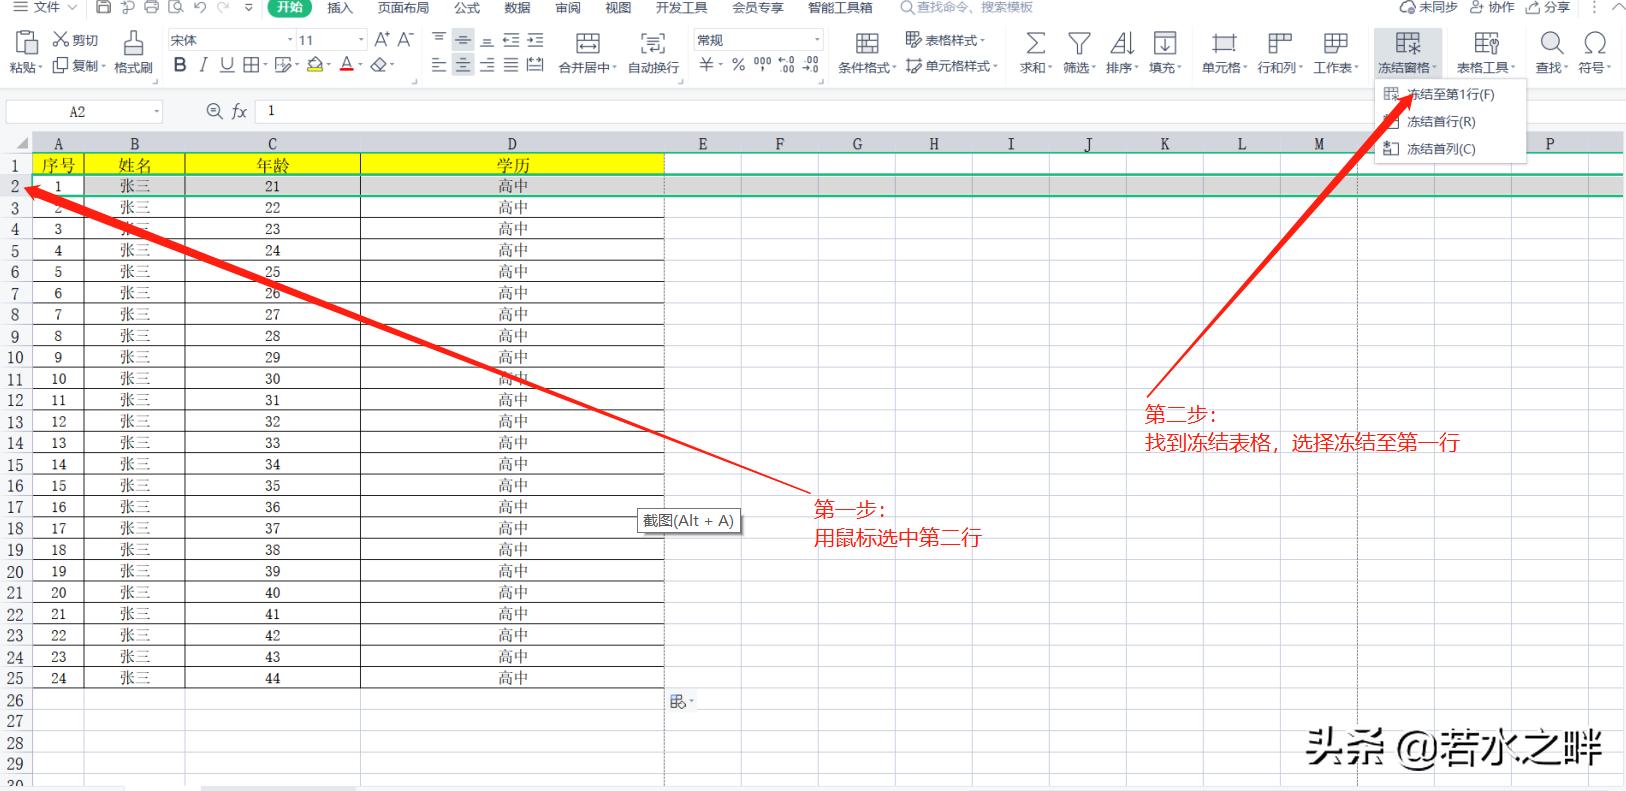Viewport: 1626px width, 791px height.
Task: Click the Collaborate (协作) button
Action: 1492,7
